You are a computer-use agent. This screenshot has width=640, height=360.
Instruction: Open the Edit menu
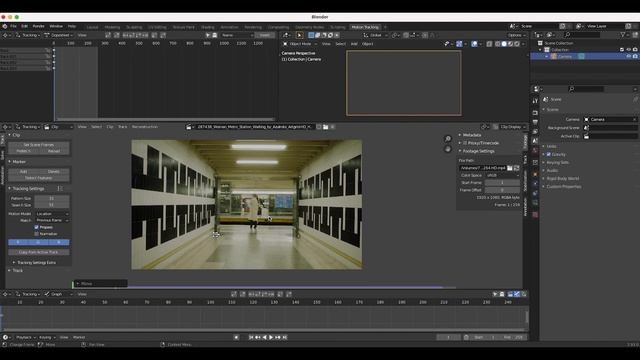coord(24,26)
